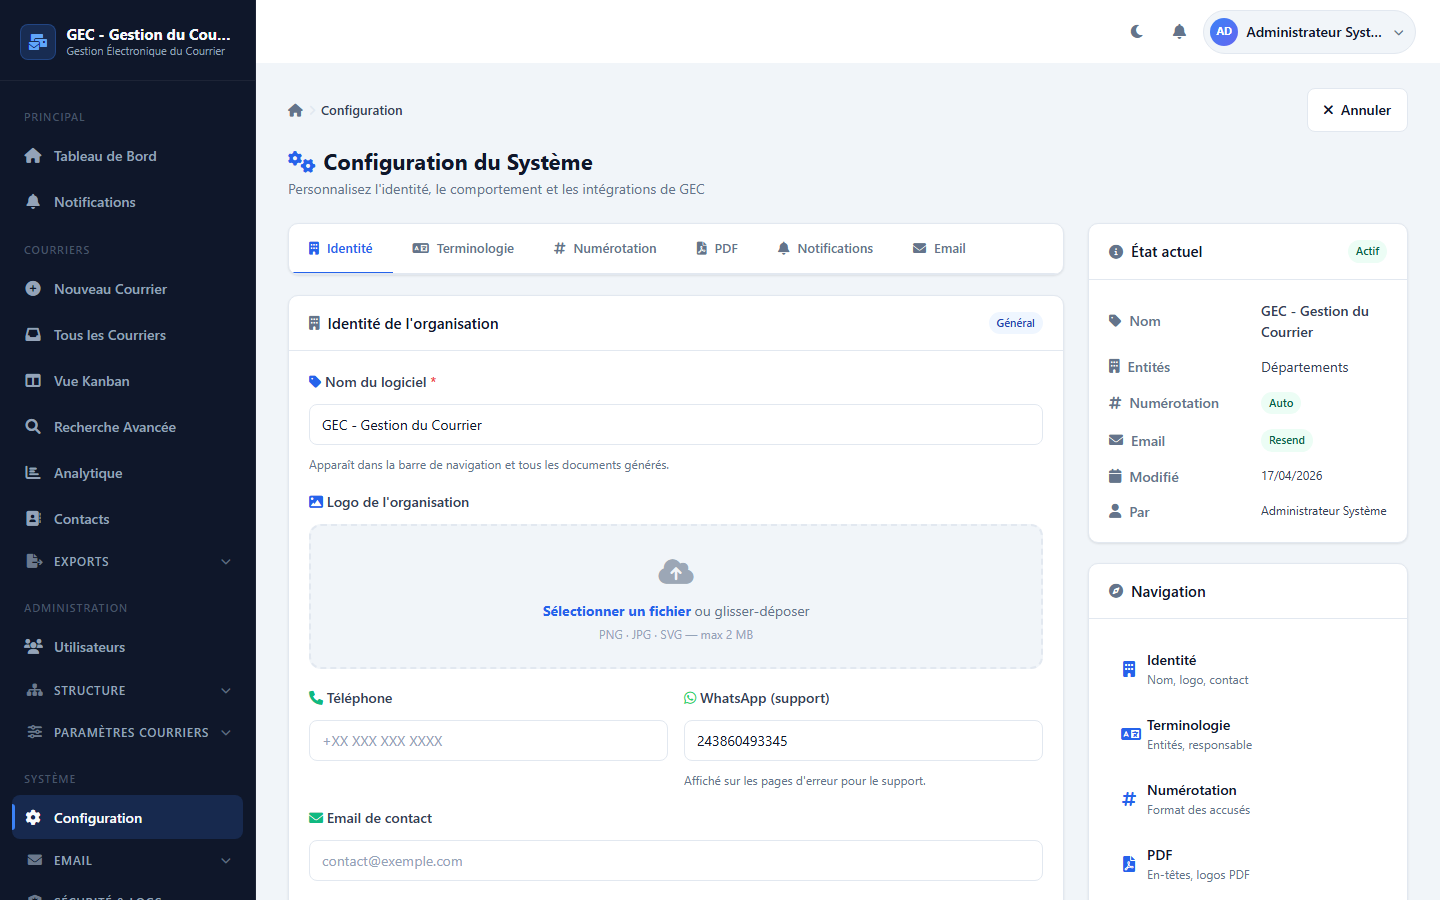
Task: Toggle dark mode with the moon icon
Action: (1137, 32)
